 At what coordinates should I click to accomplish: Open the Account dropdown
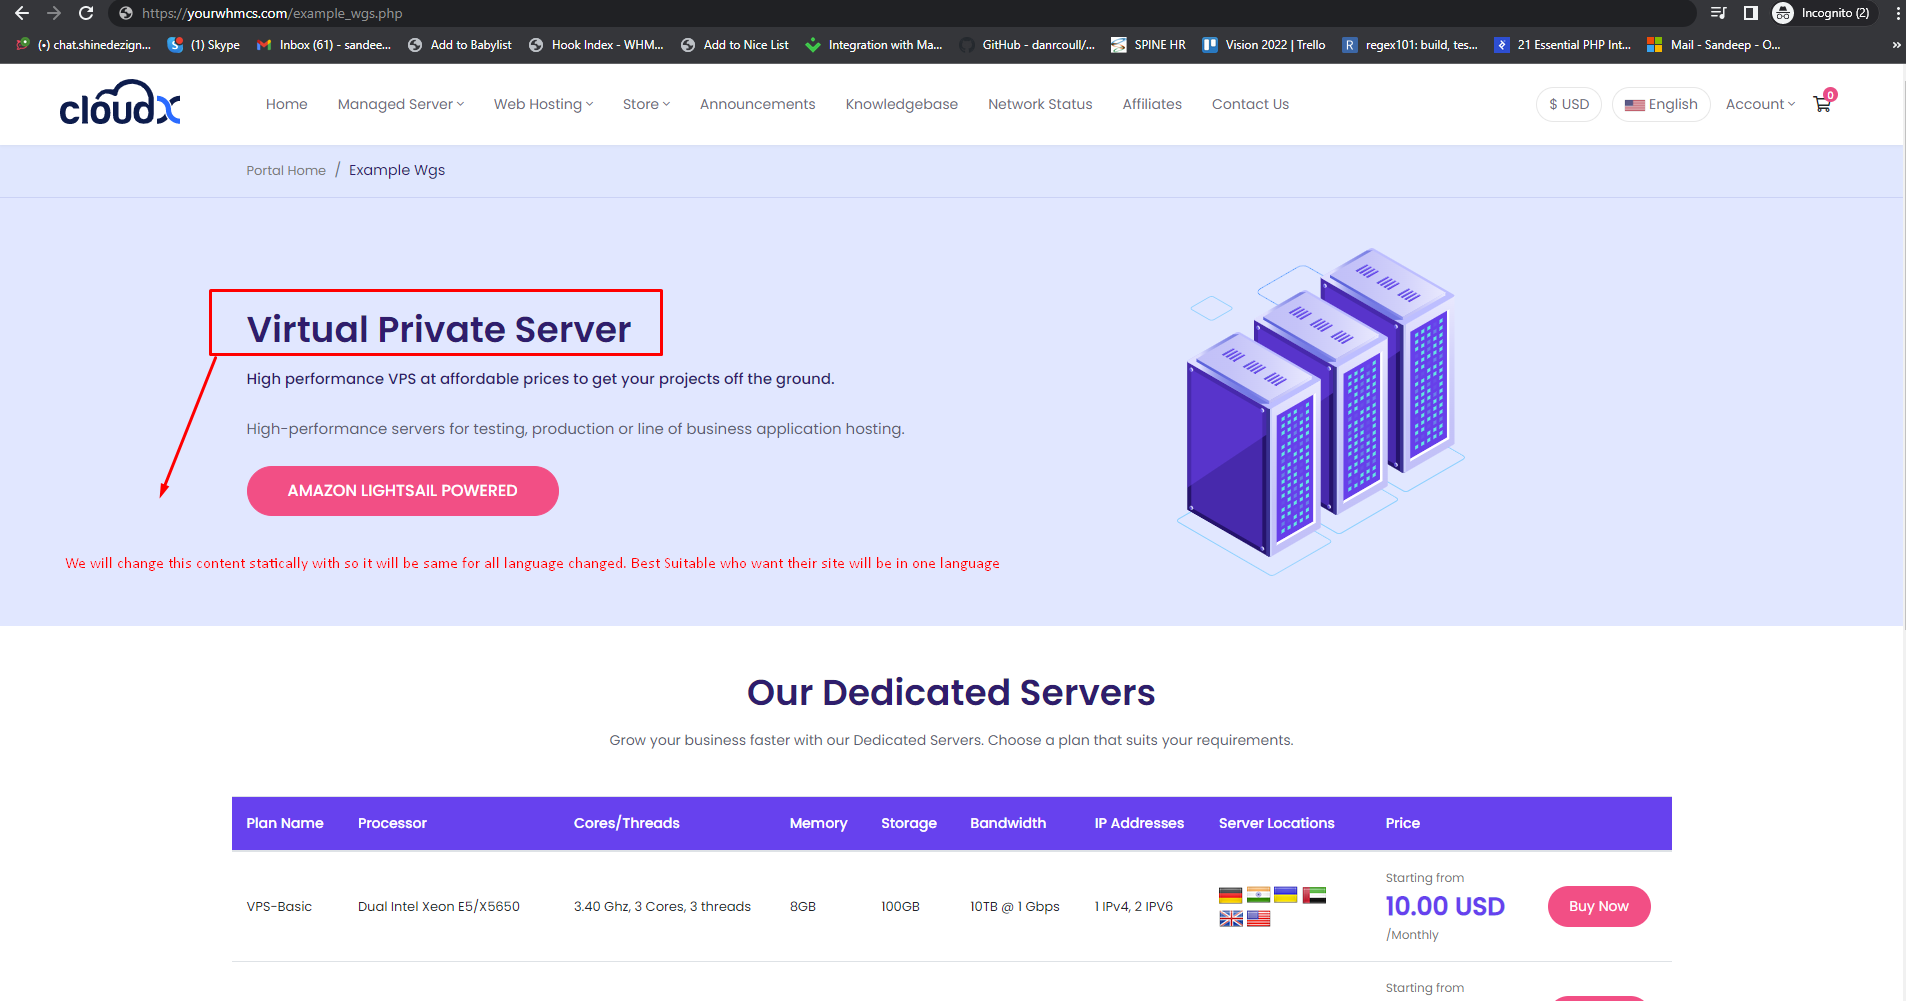click(1760, 104)
